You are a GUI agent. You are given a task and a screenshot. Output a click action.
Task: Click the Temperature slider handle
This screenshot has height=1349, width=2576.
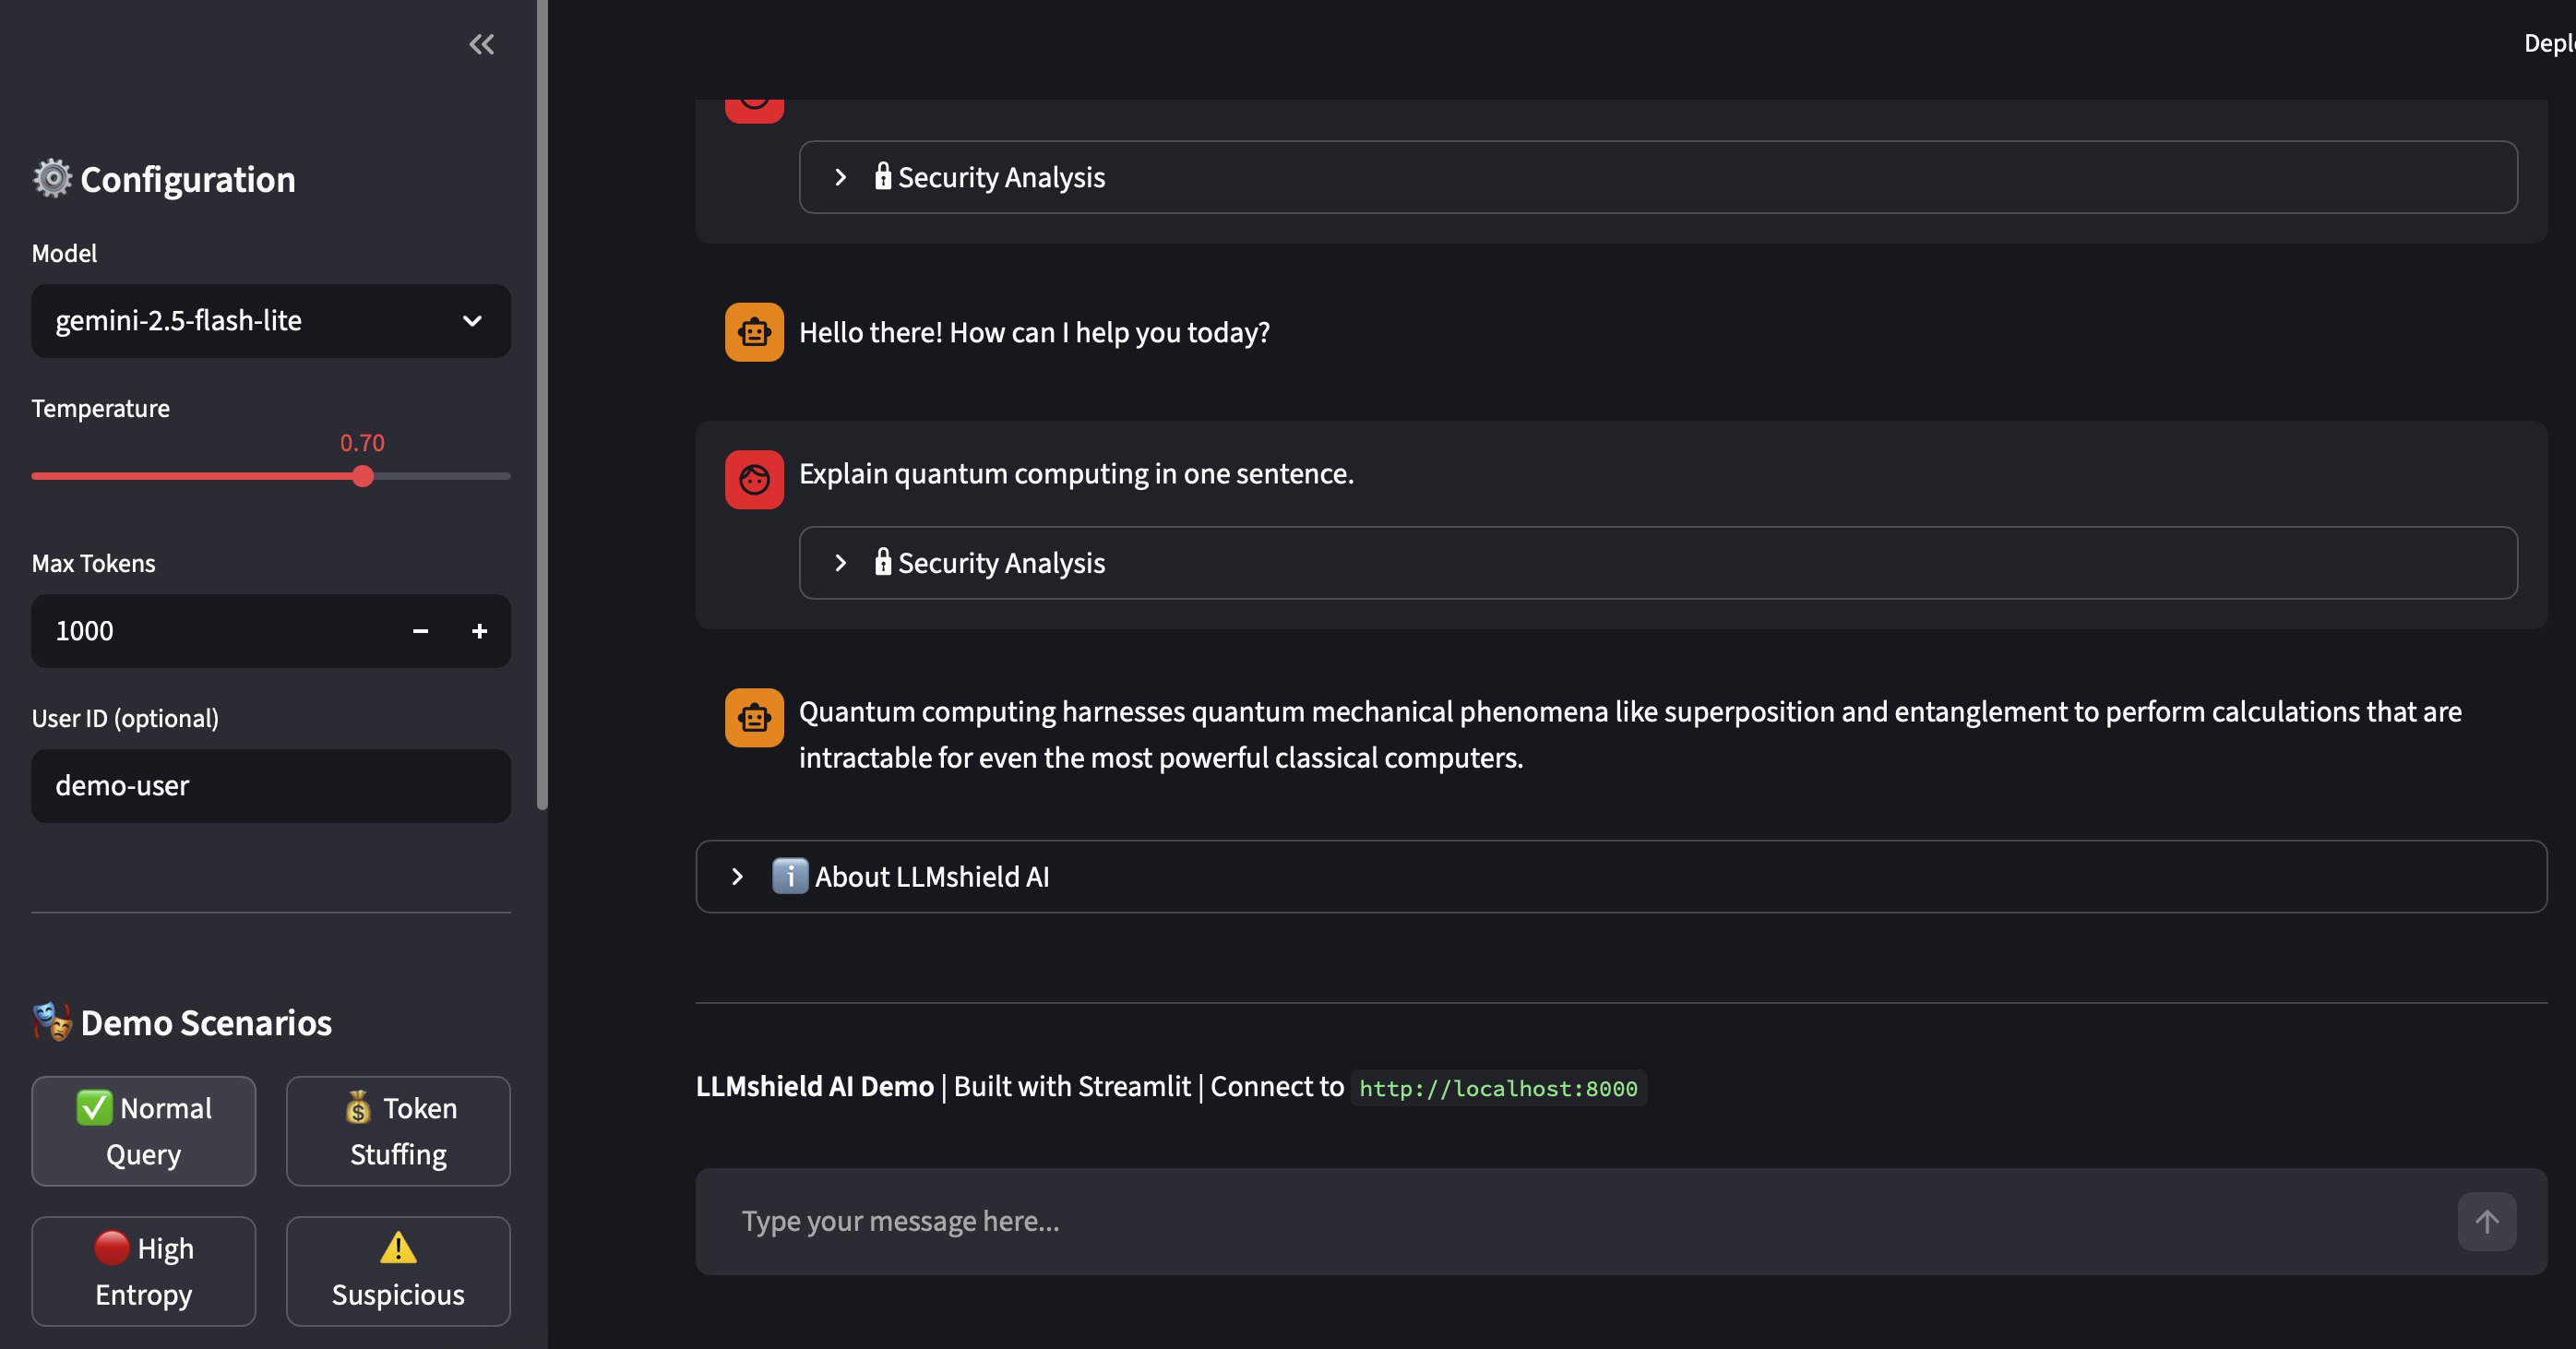point(363,476)
